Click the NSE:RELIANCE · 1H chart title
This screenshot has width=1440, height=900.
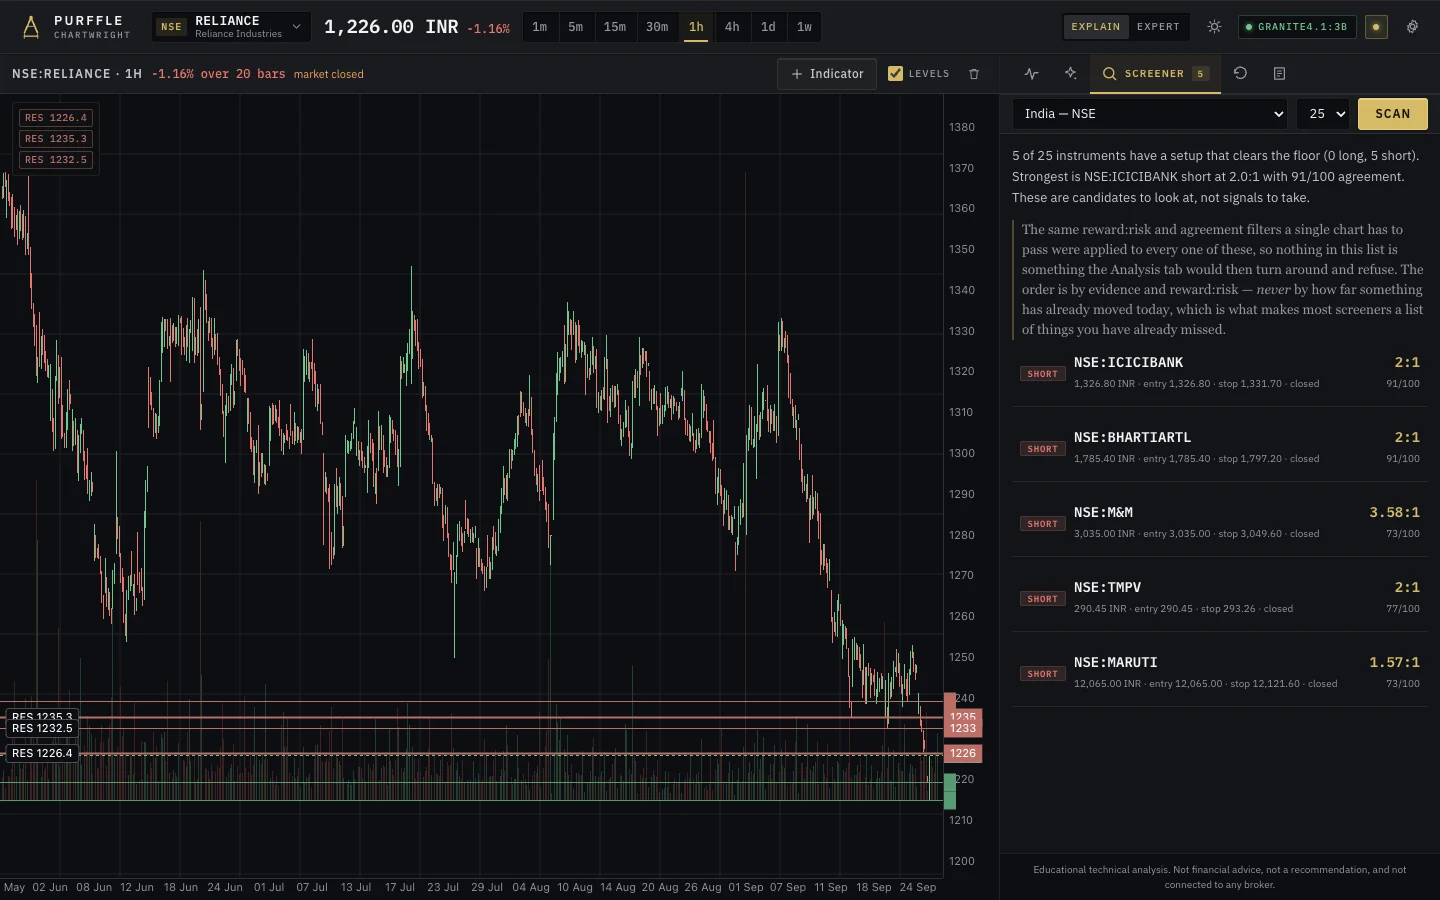click(77, 74)
